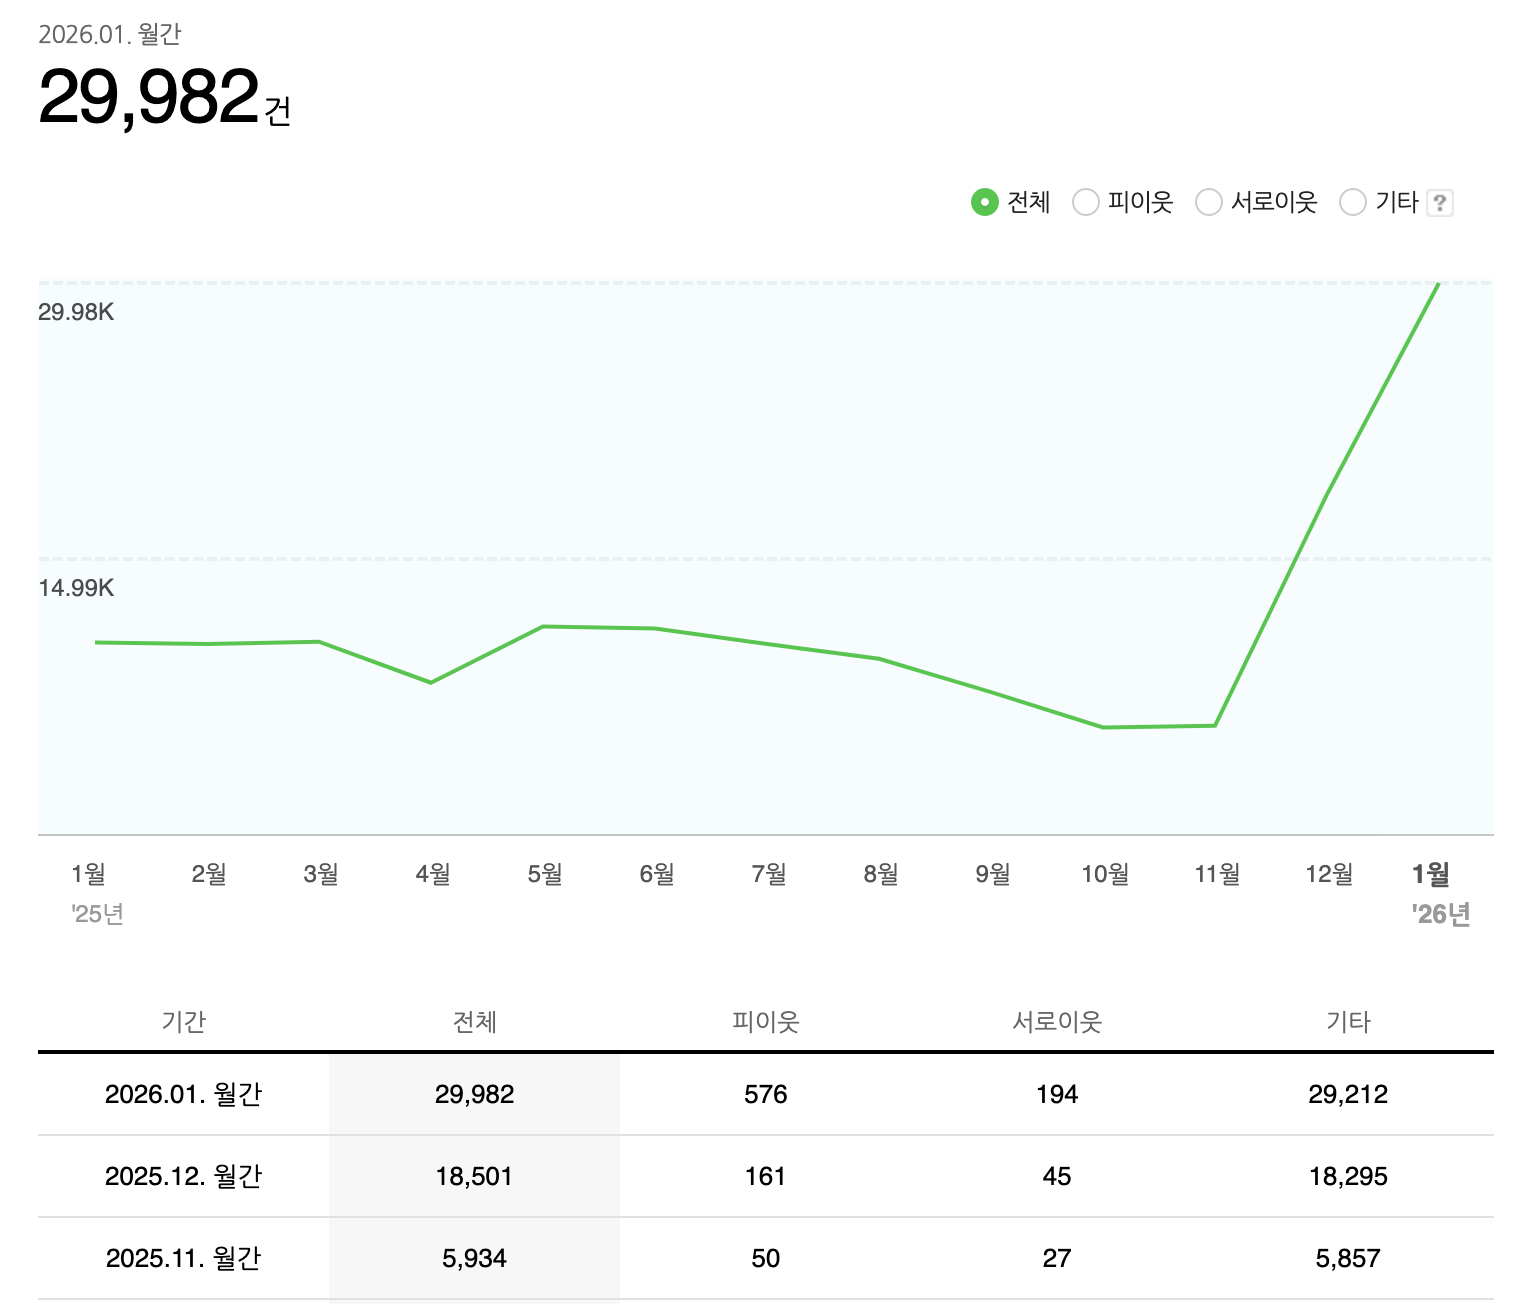Click the April dip on the green line
Viewport: 1538px width, 1304px height.
tap(432, 682)
